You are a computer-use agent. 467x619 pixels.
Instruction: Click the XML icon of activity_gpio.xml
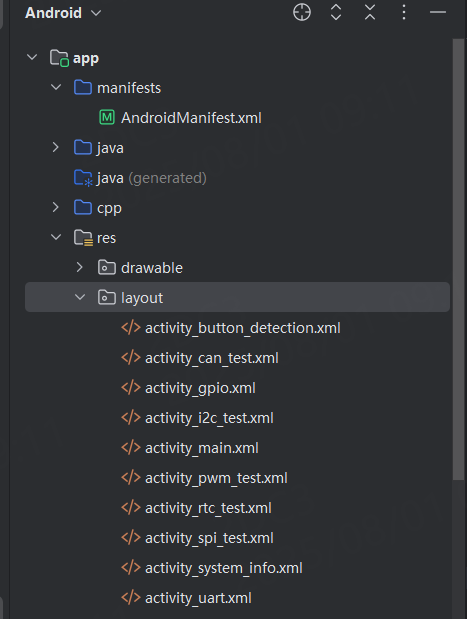(131, 387)
